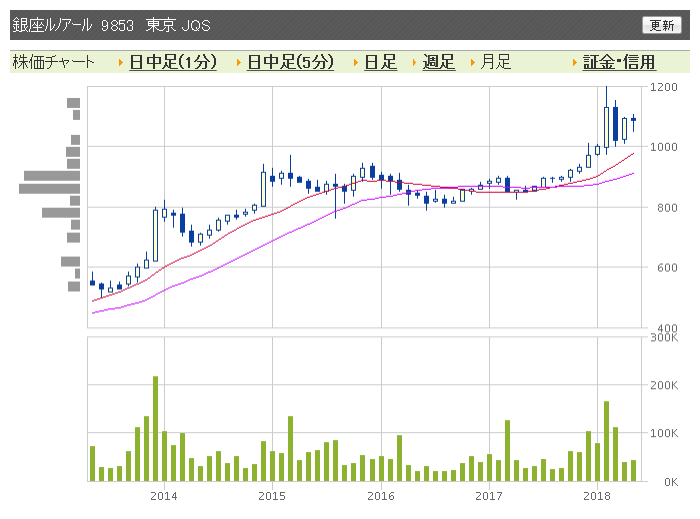Click the orange arrow beside 日足
The width and height of the screenshot is (700, 519).
(x=356, y=62)
